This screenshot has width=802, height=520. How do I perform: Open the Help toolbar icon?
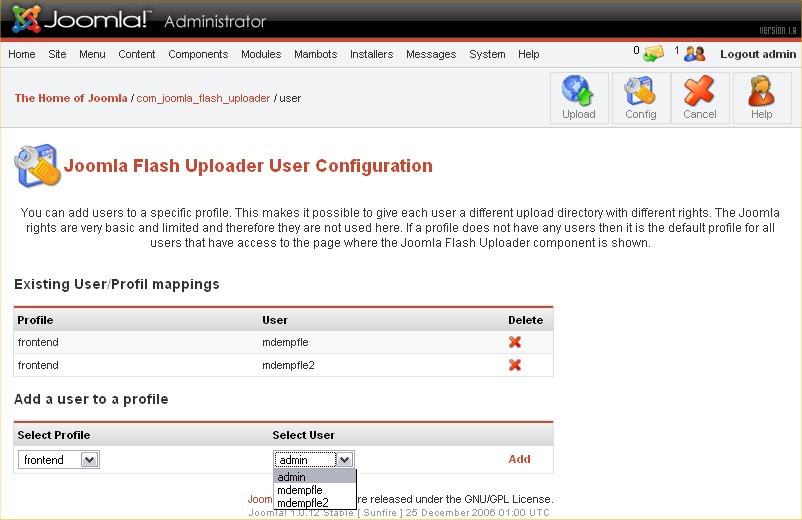[x=762, y=98]
